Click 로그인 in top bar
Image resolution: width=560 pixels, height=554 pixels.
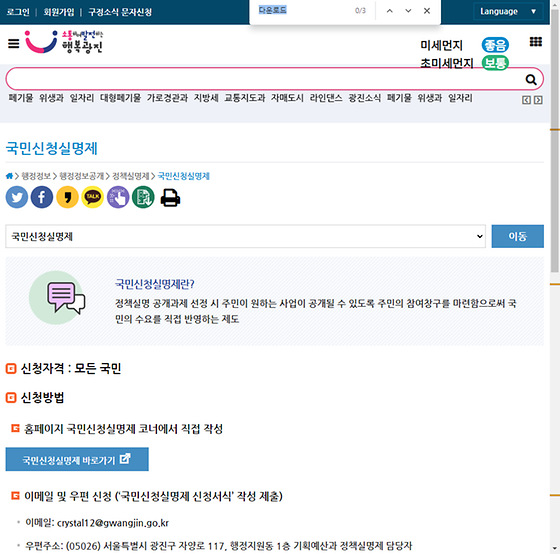(18, 12)
